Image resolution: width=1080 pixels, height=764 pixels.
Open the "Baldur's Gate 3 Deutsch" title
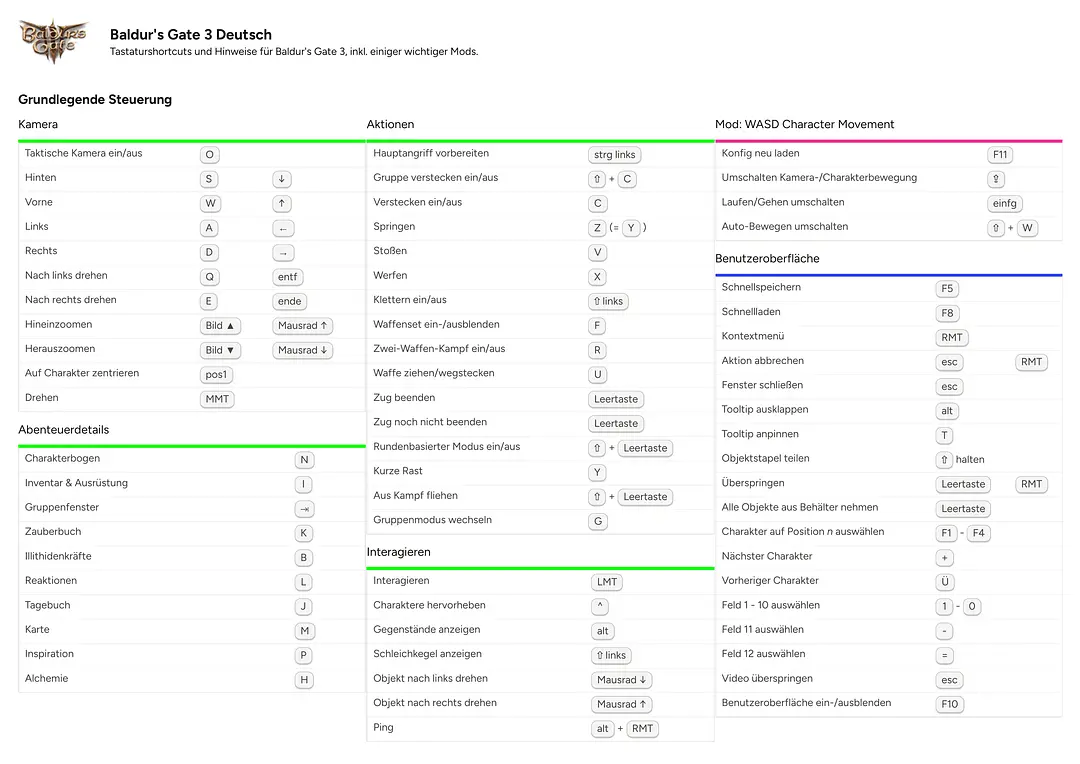[x=190, y=35]
